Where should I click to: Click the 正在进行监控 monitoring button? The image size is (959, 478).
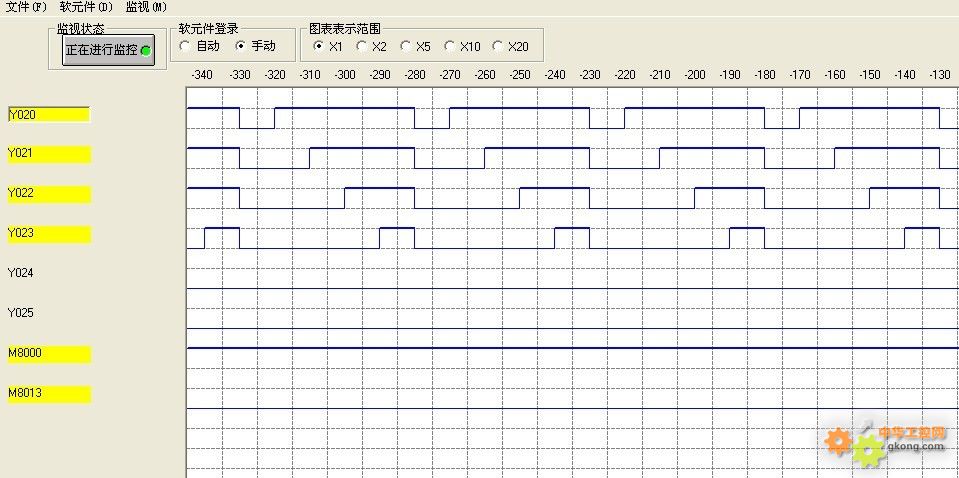(108, 50)
